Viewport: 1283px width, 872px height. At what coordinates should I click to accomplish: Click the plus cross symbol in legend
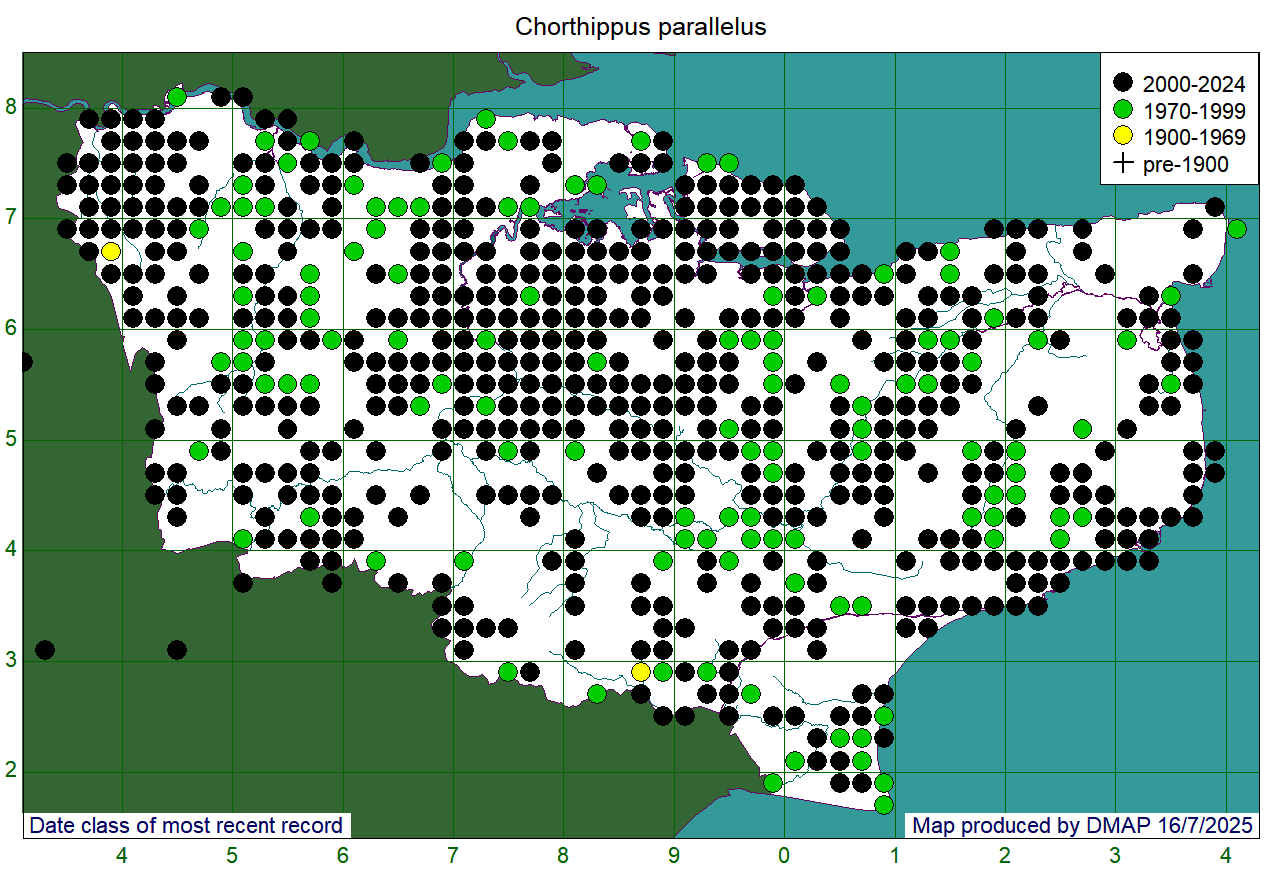click(x=1123, y=164)
